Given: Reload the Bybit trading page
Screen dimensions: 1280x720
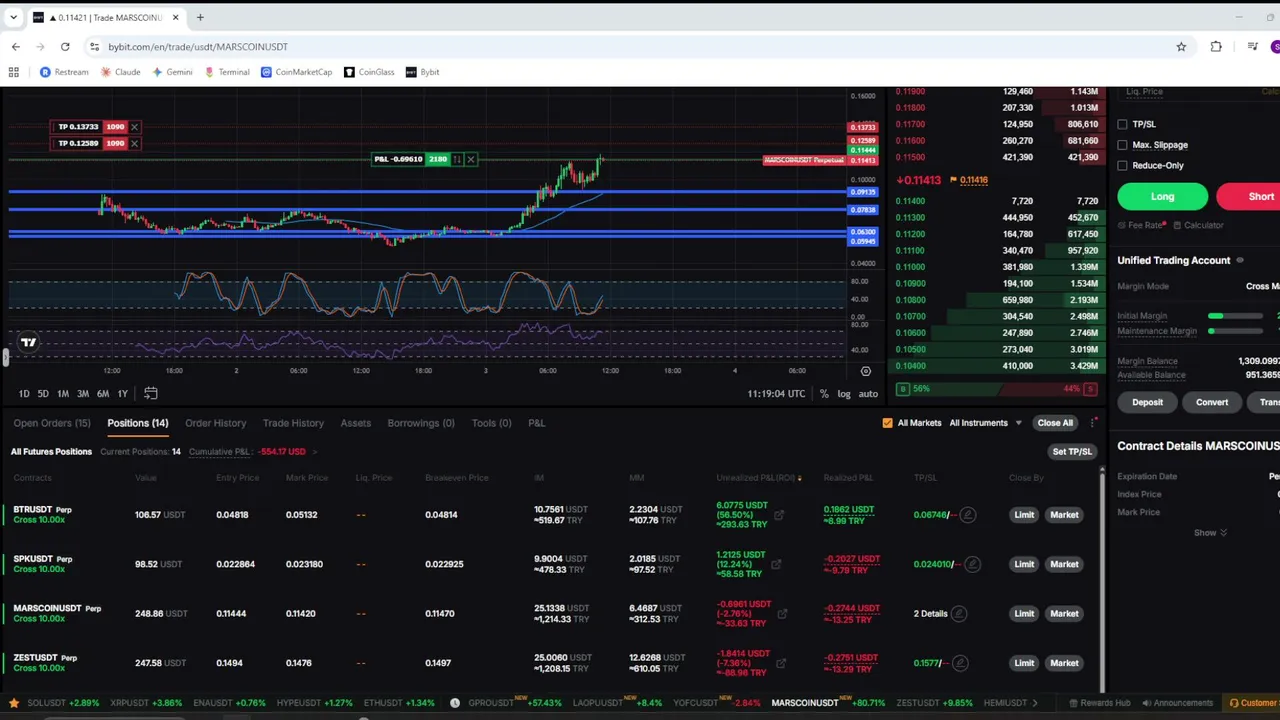Looking at the screenshot, I should pos(65,47).
